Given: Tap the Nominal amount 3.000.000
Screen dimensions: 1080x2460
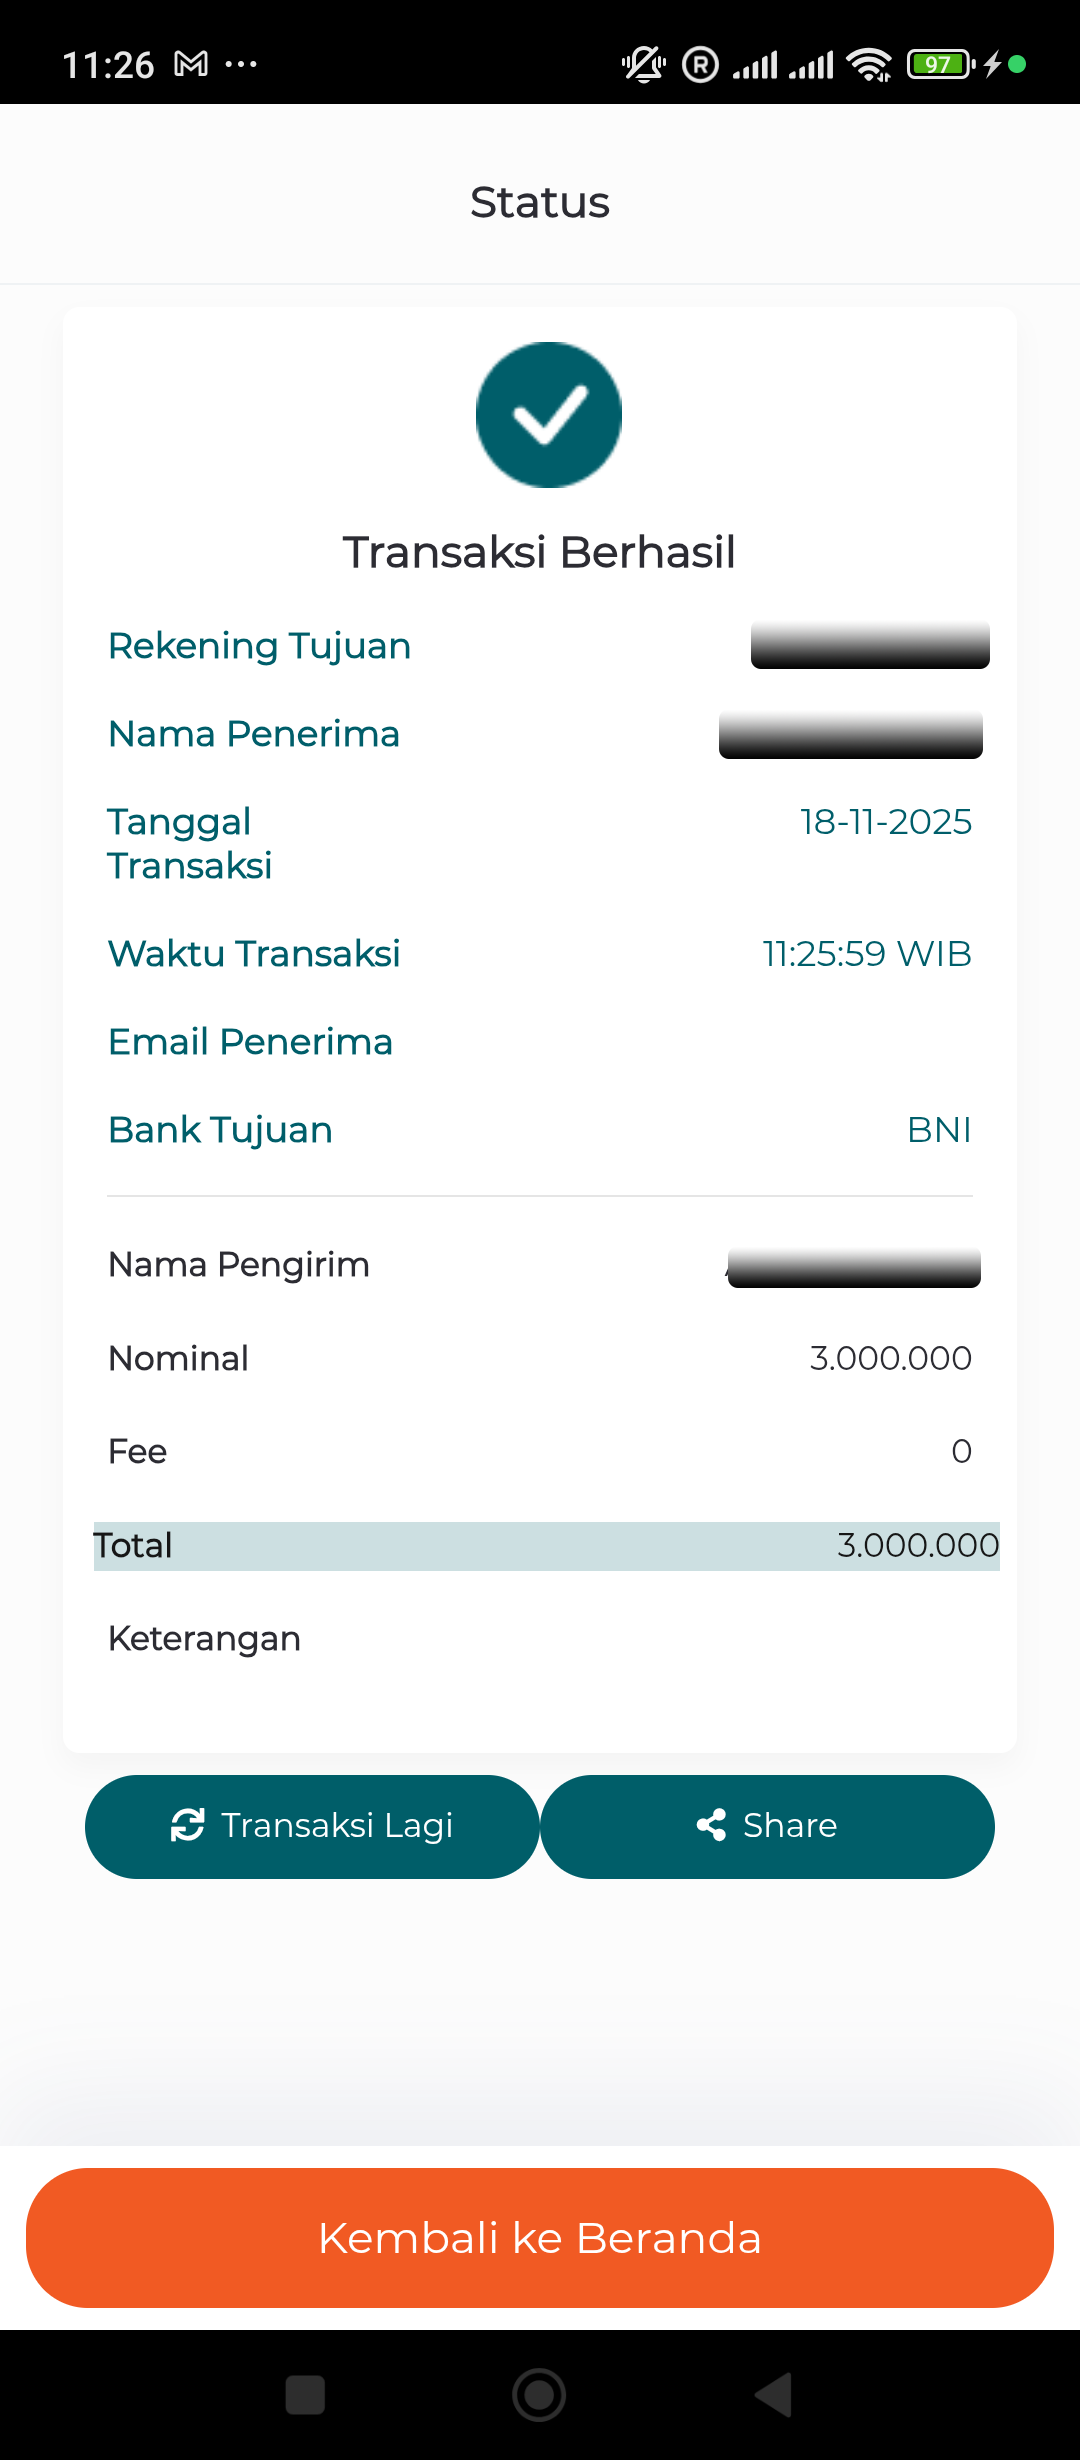Looking at the screenshot, I should [x=890, y=1358].
